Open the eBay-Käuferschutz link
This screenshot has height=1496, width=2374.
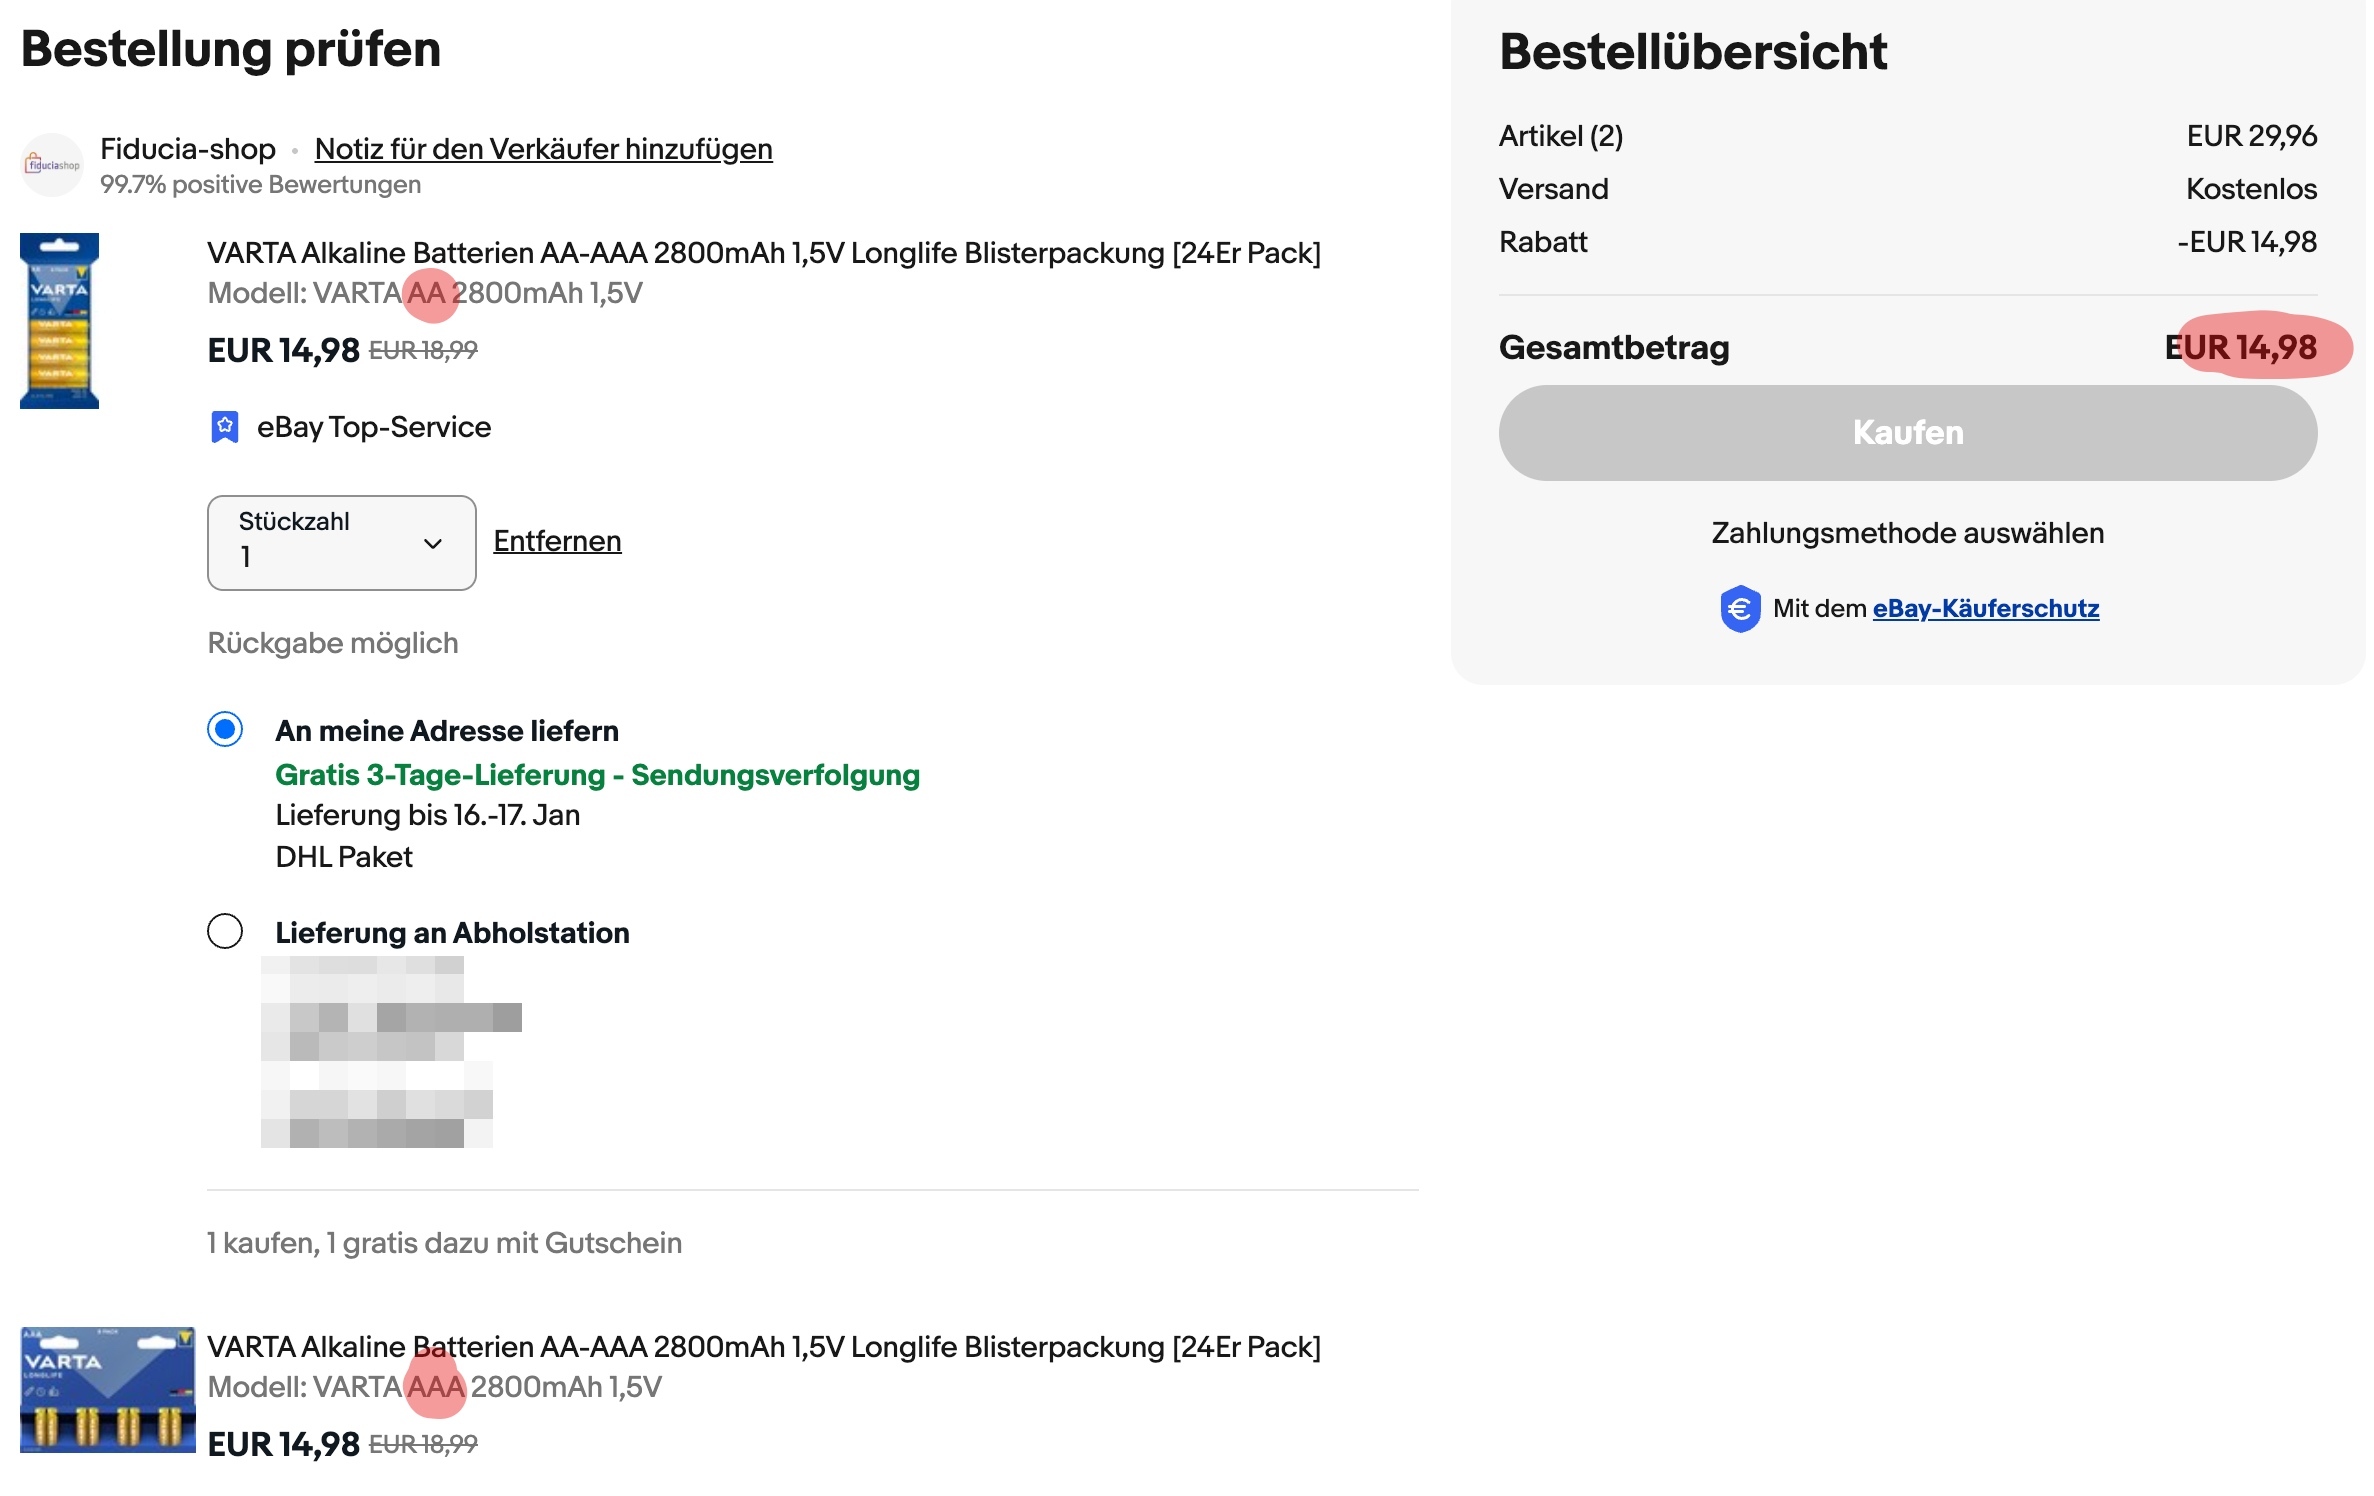pos(1985,608)
